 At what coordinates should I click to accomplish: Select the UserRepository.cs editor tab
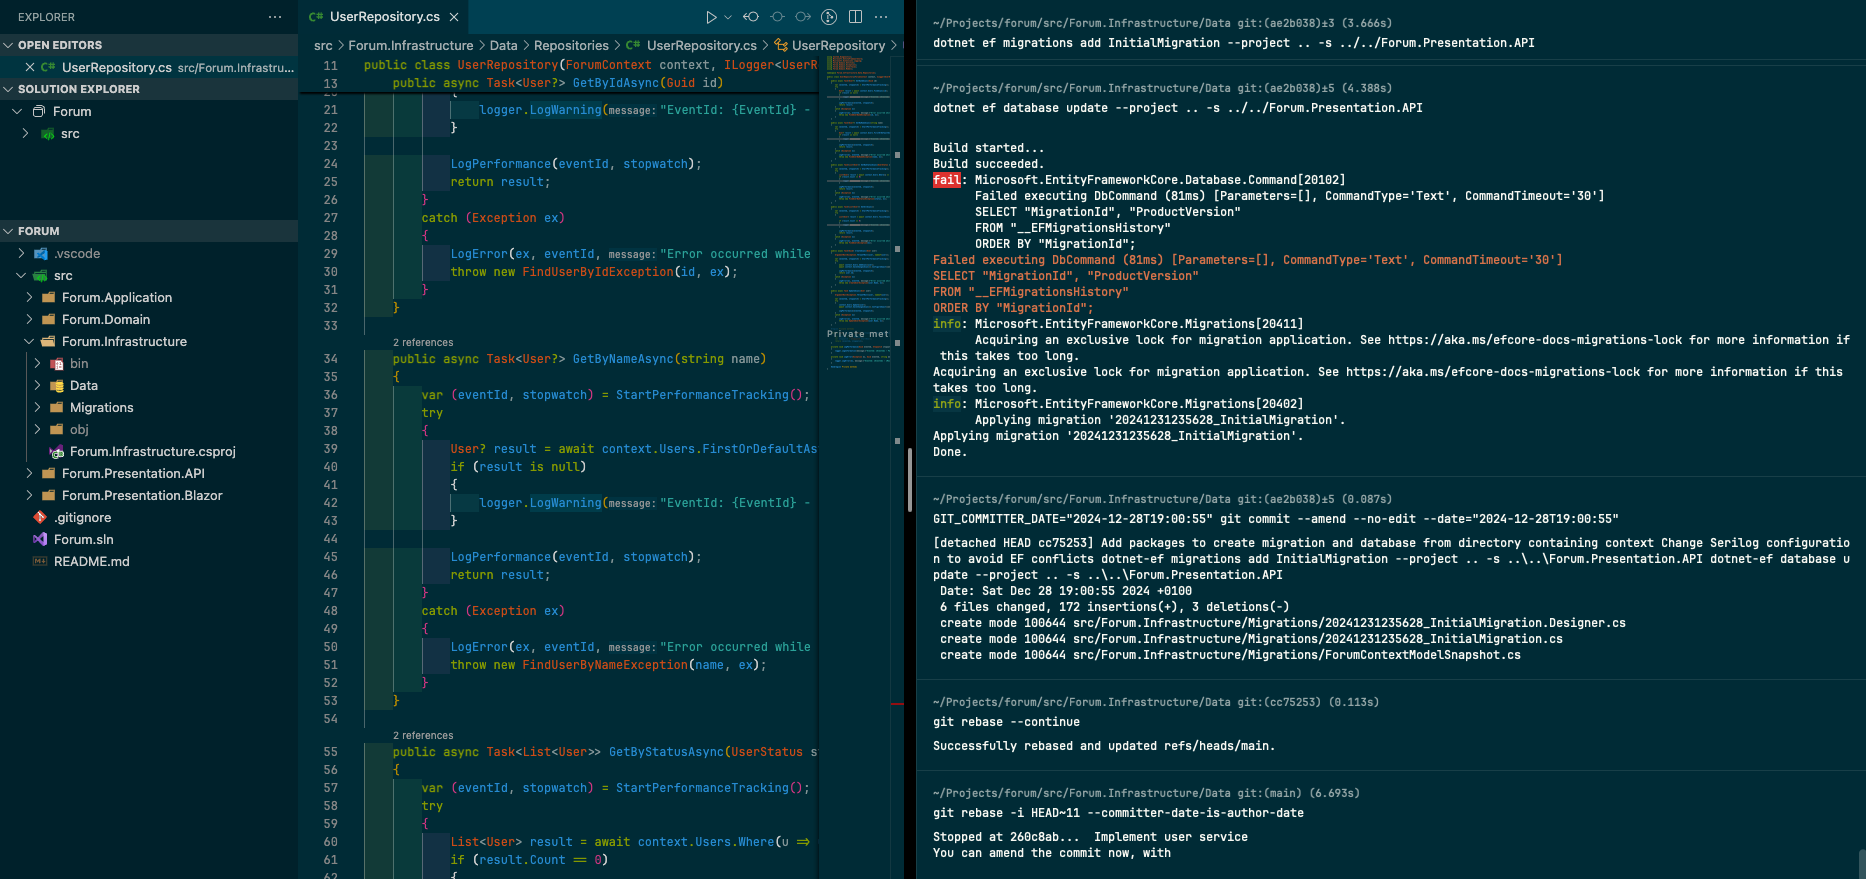(x=384, y=17)
